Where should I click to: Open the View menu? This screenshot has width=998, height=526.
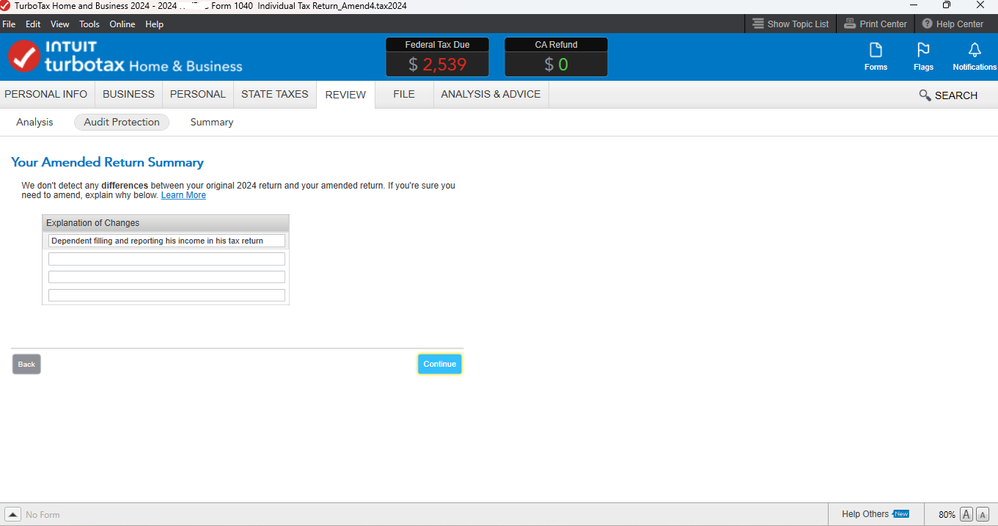click(x=60, y=24)
